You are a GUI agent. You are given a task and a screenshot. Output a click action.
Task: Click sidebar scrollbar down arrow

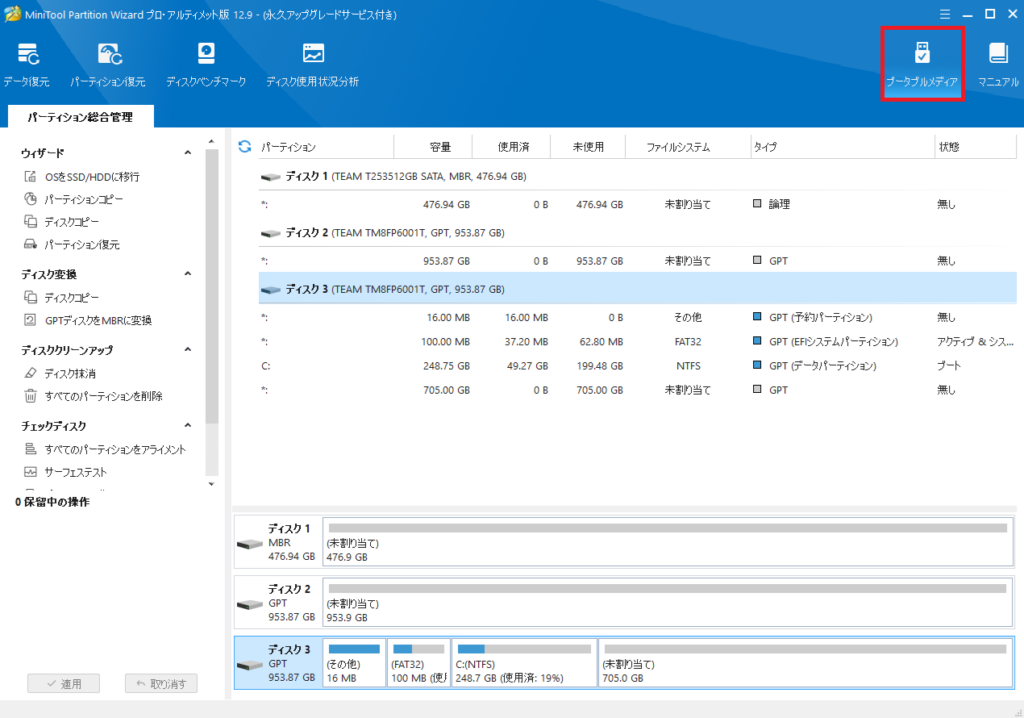pyautogui.click(x=211, y=484)
